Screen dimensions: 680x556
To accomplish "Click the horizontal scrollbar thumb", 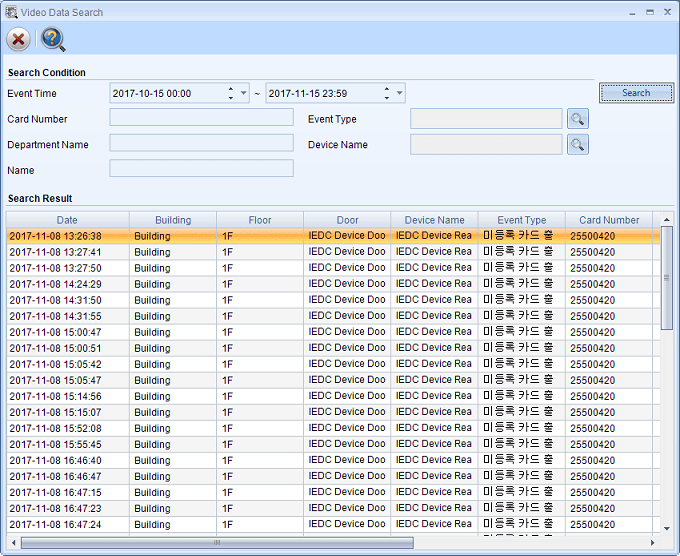I will [217, 543].
